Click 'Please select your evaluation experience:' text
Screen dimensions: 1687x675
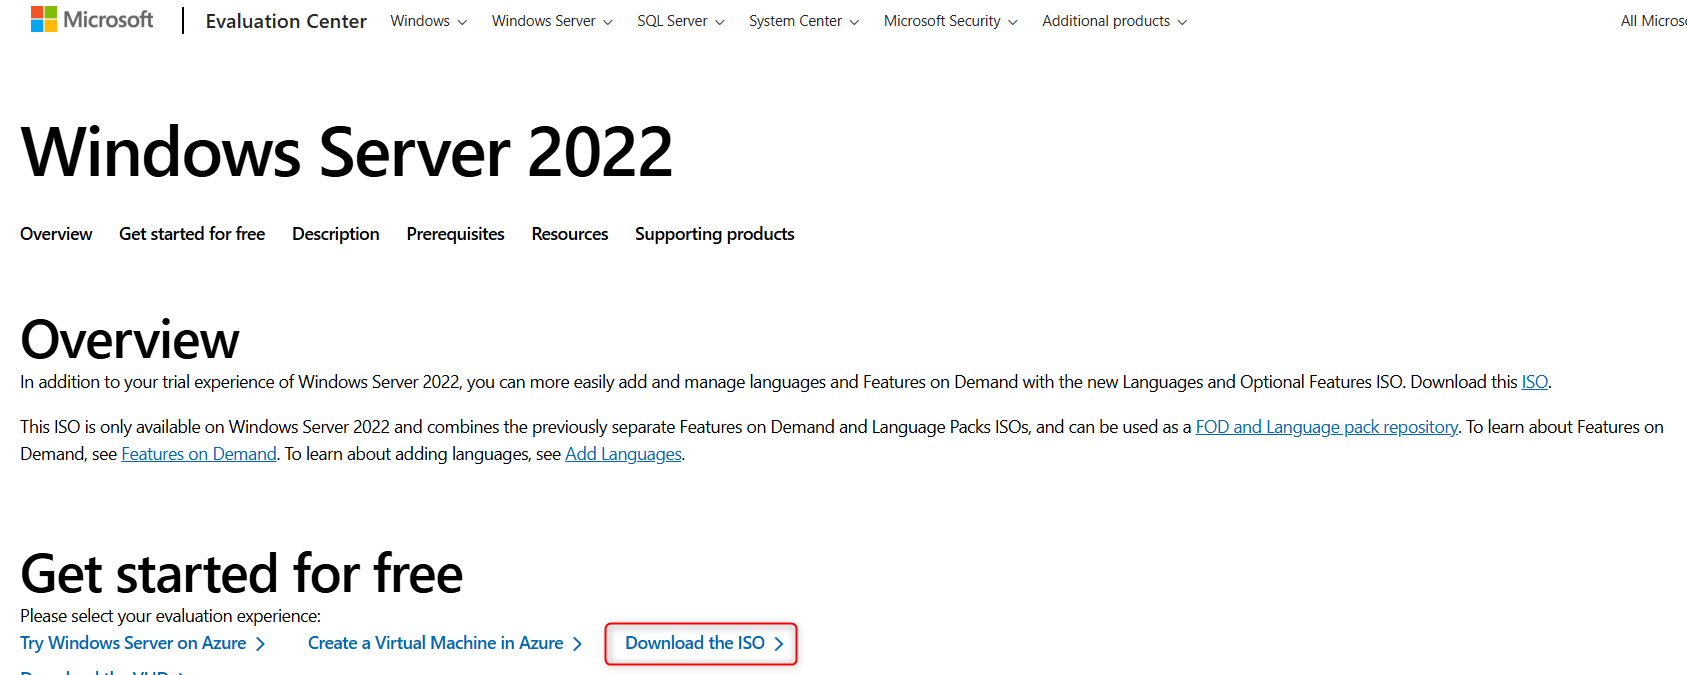tap(171, 616)
